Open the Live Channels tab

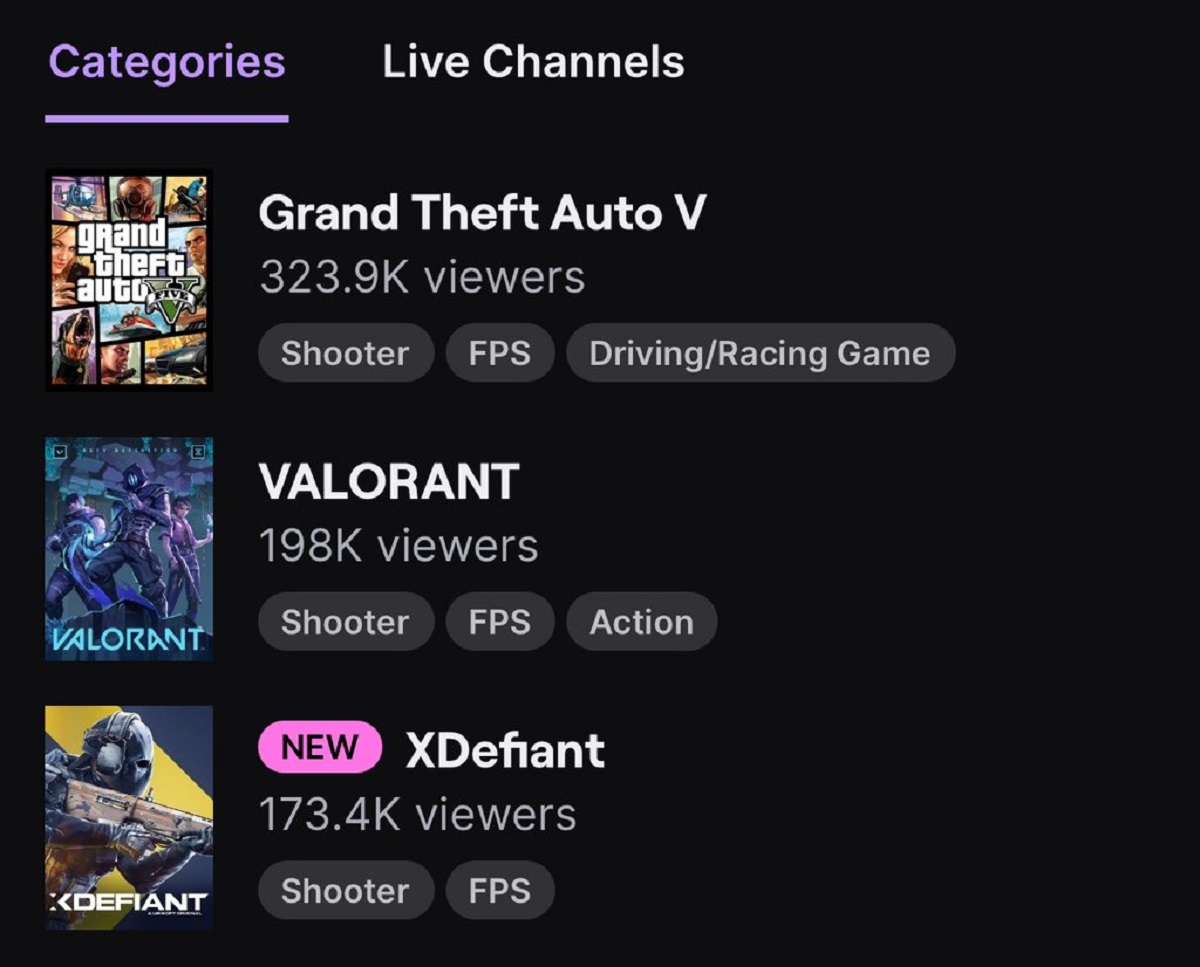[x=533, y=62]
